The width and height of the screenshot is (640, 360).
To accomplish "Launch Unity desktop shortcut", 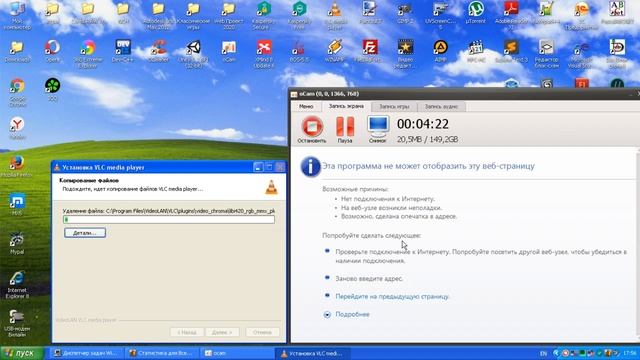I will point(193,54).
